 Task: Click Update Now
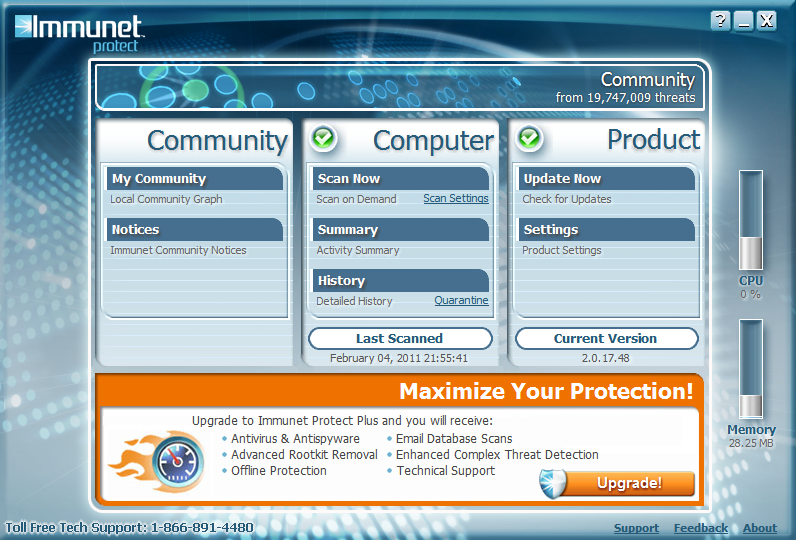(x=607, y=179)
